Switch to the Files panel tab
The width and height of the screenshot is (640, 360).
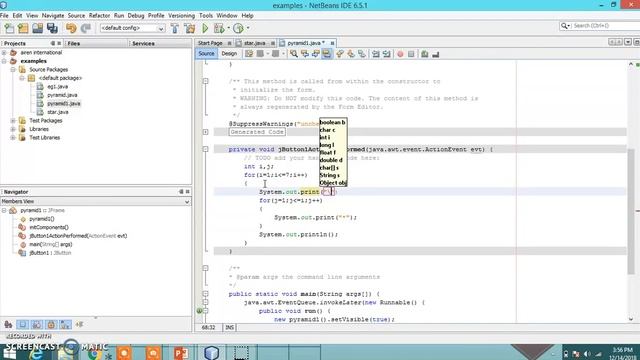(x=73, y=43)
